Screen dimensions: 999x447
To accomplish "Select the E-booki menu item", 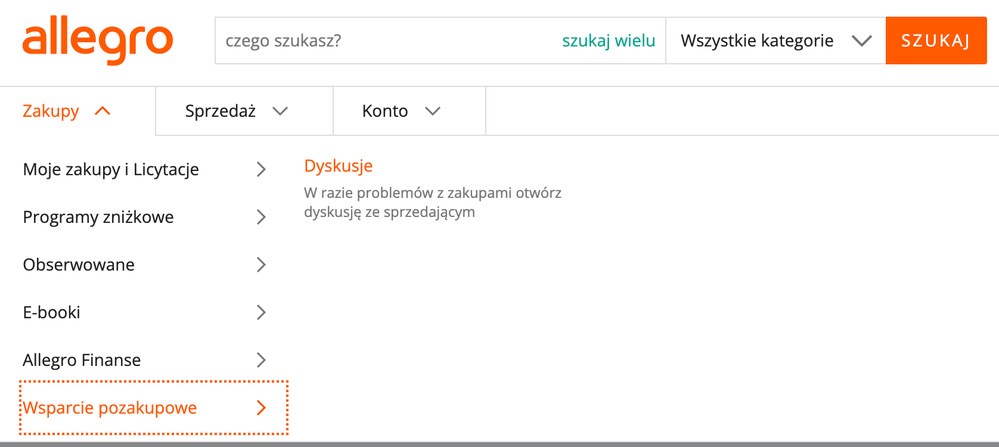I will point(145,313).
